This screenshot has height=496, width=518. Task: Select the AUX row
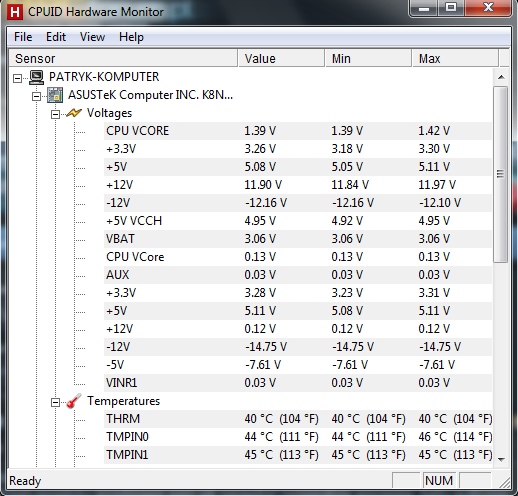click(298, 275)
